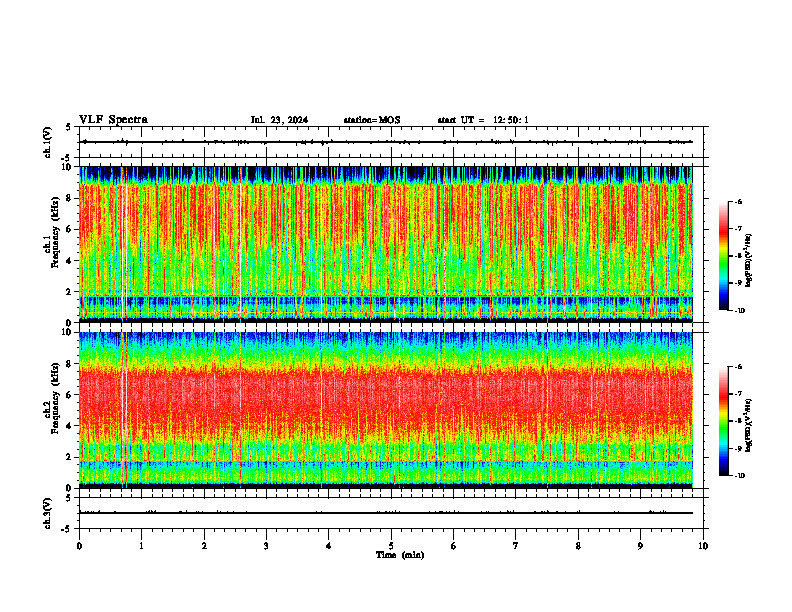Click time axis tick label "3"

pos(266,546)
